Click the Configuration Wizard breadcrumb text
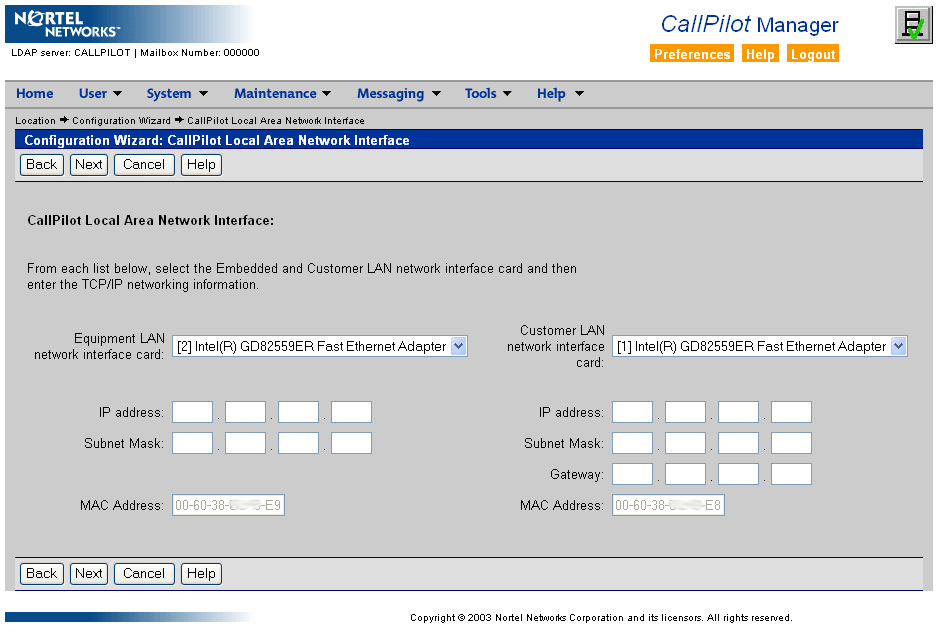The width and height of the screenshot is (938, 635). (x=121, y=121)
